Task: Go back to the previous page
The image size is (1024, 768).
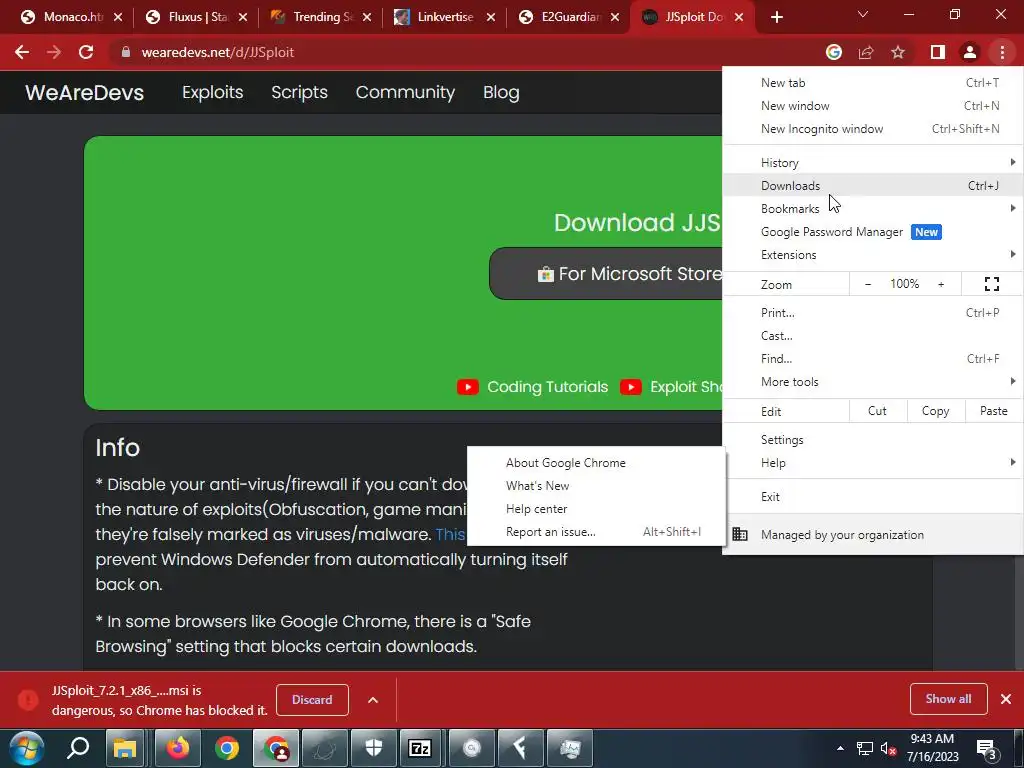Action: click(x=22, y=52)
